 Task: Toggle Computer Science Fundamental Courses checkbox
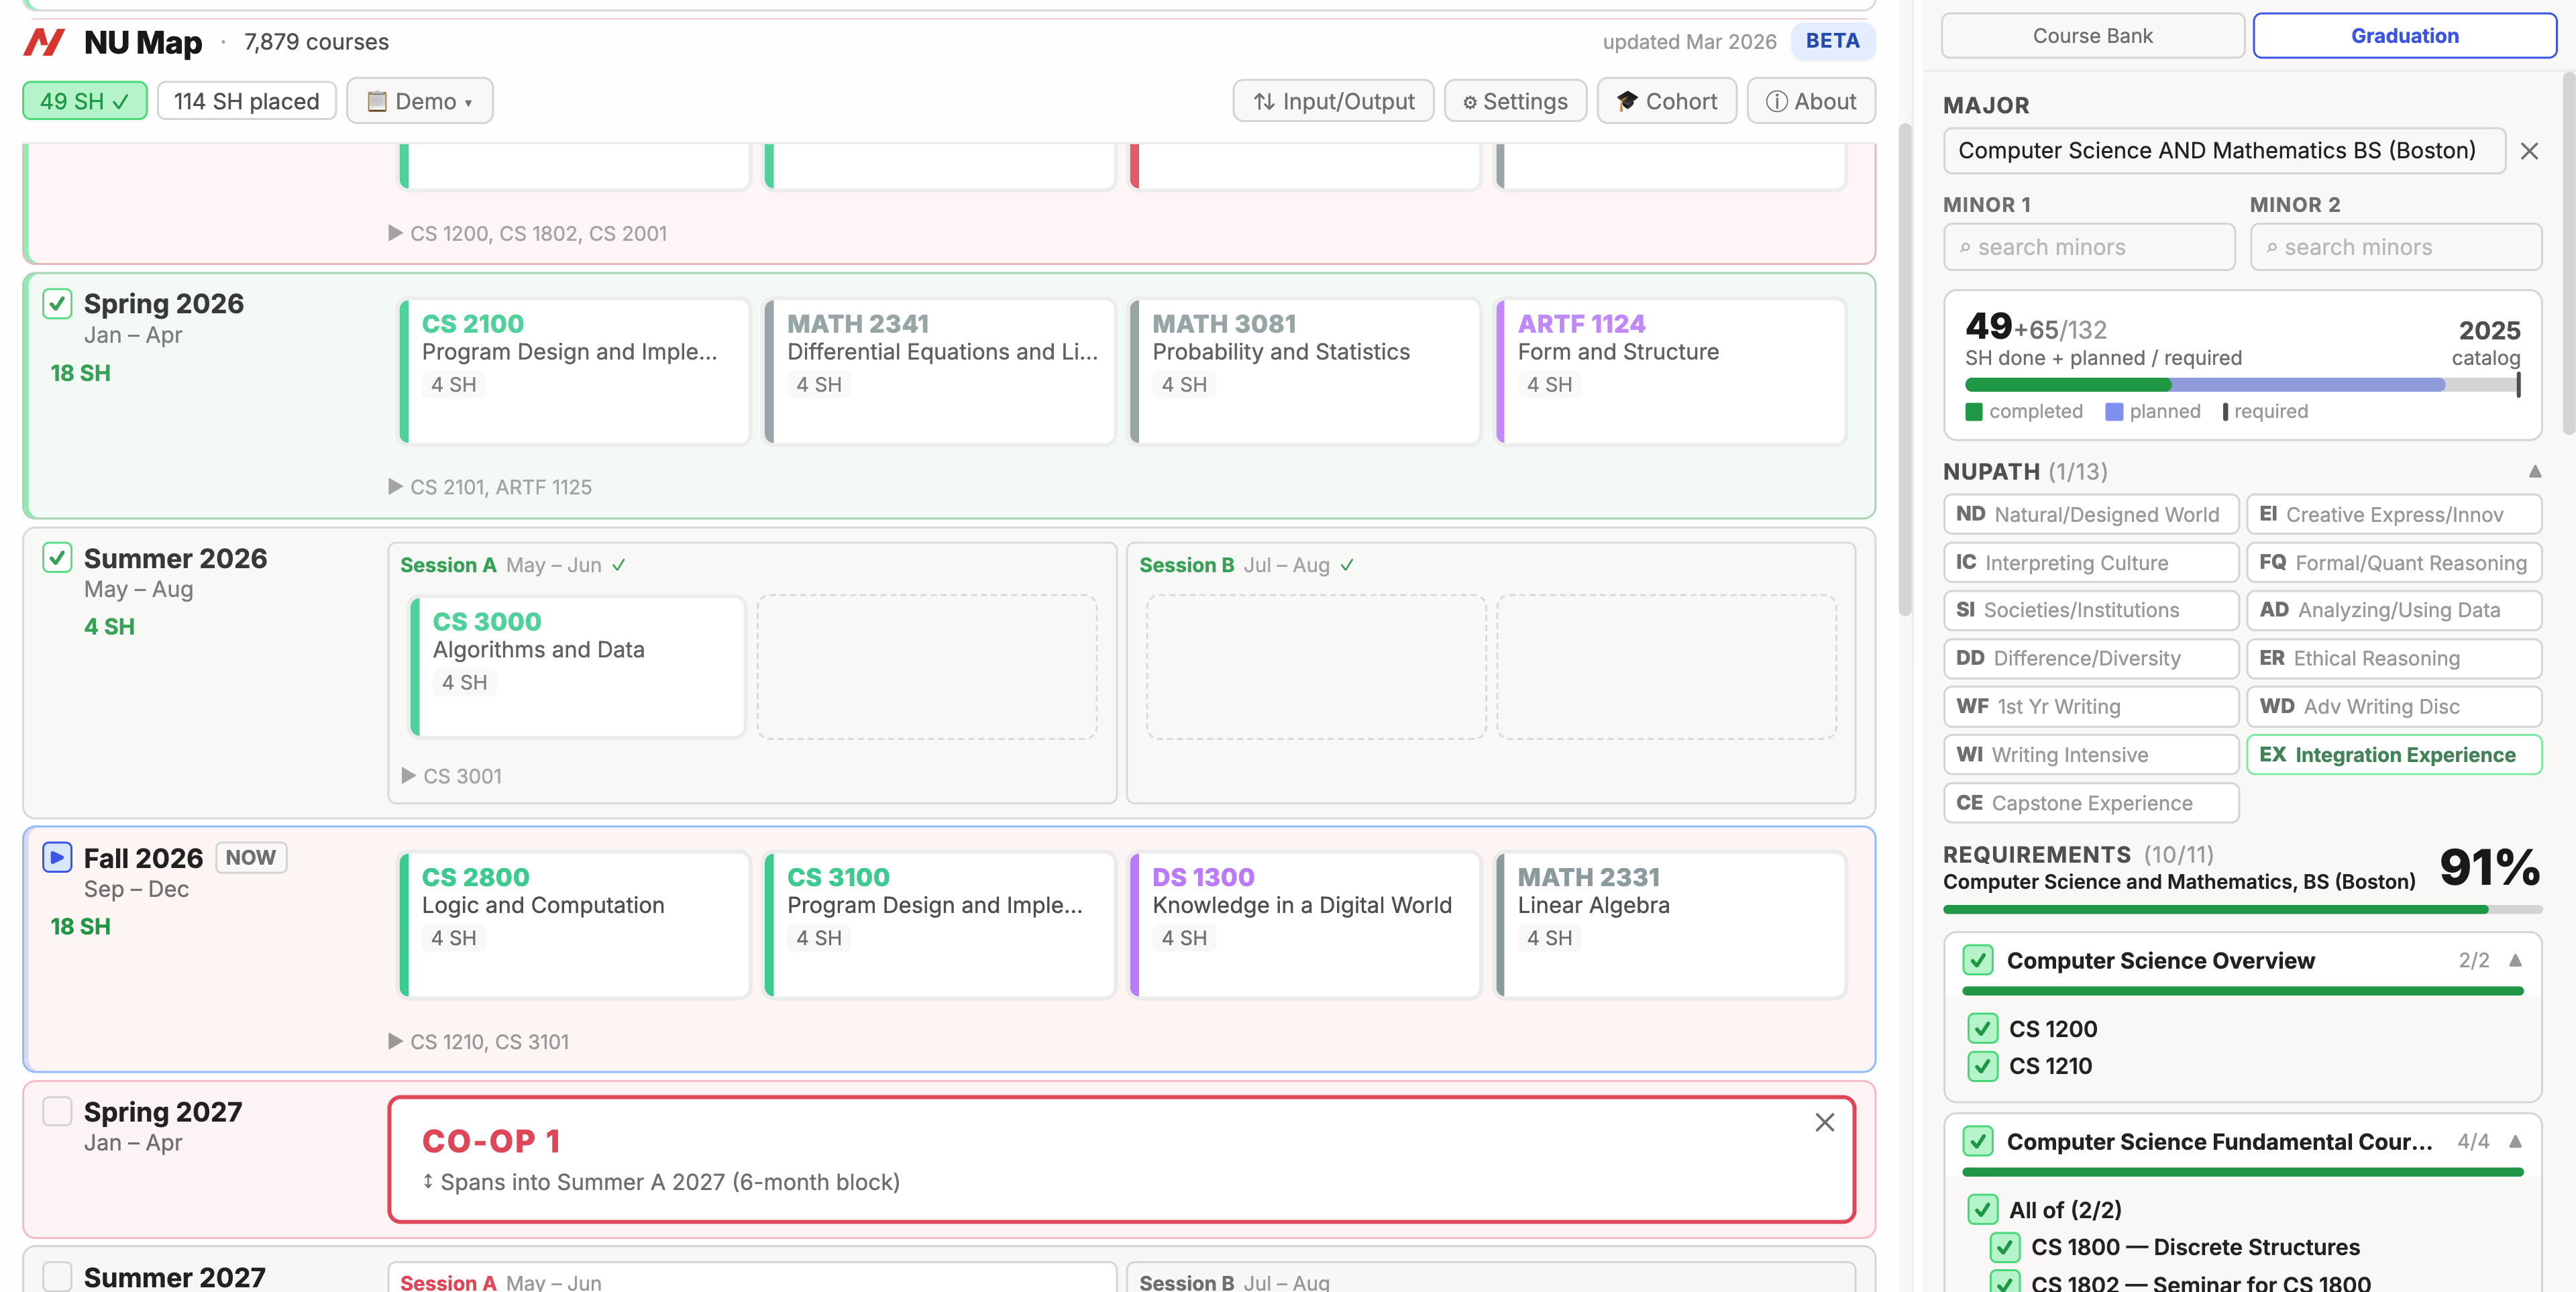1977,1141
